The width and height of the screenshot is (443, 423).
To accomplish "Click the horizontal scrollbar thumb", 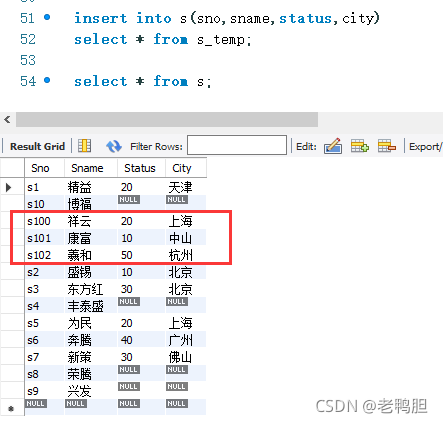I will point(167,119).
